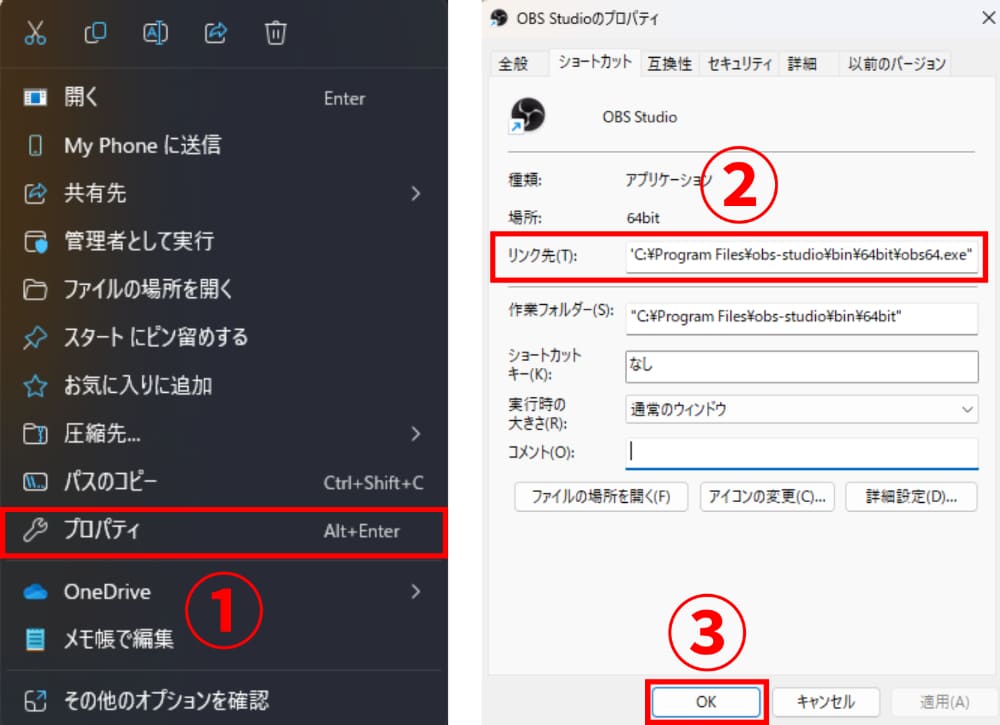The height and width of the screenshot is (725, 1000).
Task: Expand the 共有先 chevron arrow
Action: [416, 193]
